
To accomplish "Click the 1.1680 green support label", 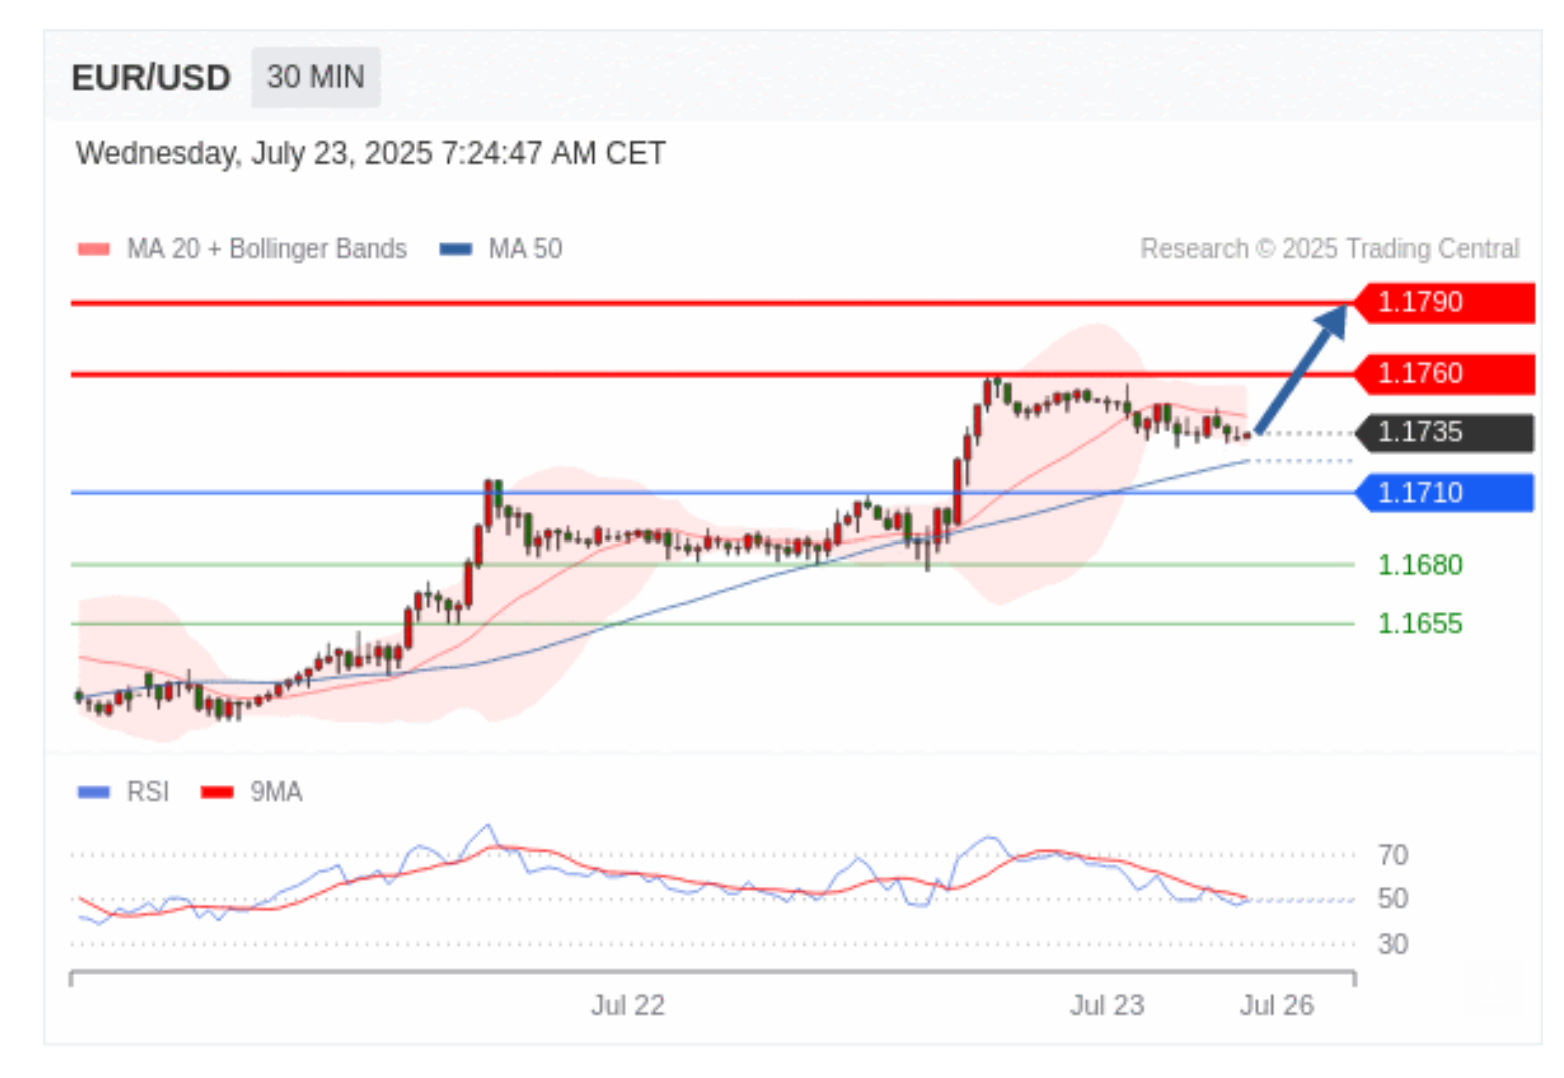I will point(1420,565).
